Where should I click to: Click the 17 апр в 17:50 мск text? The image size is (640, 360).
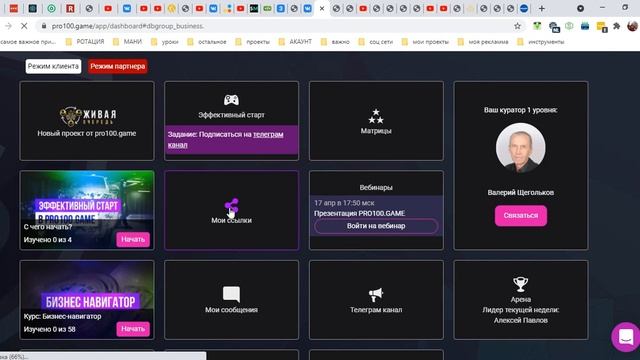click(344, 203)
